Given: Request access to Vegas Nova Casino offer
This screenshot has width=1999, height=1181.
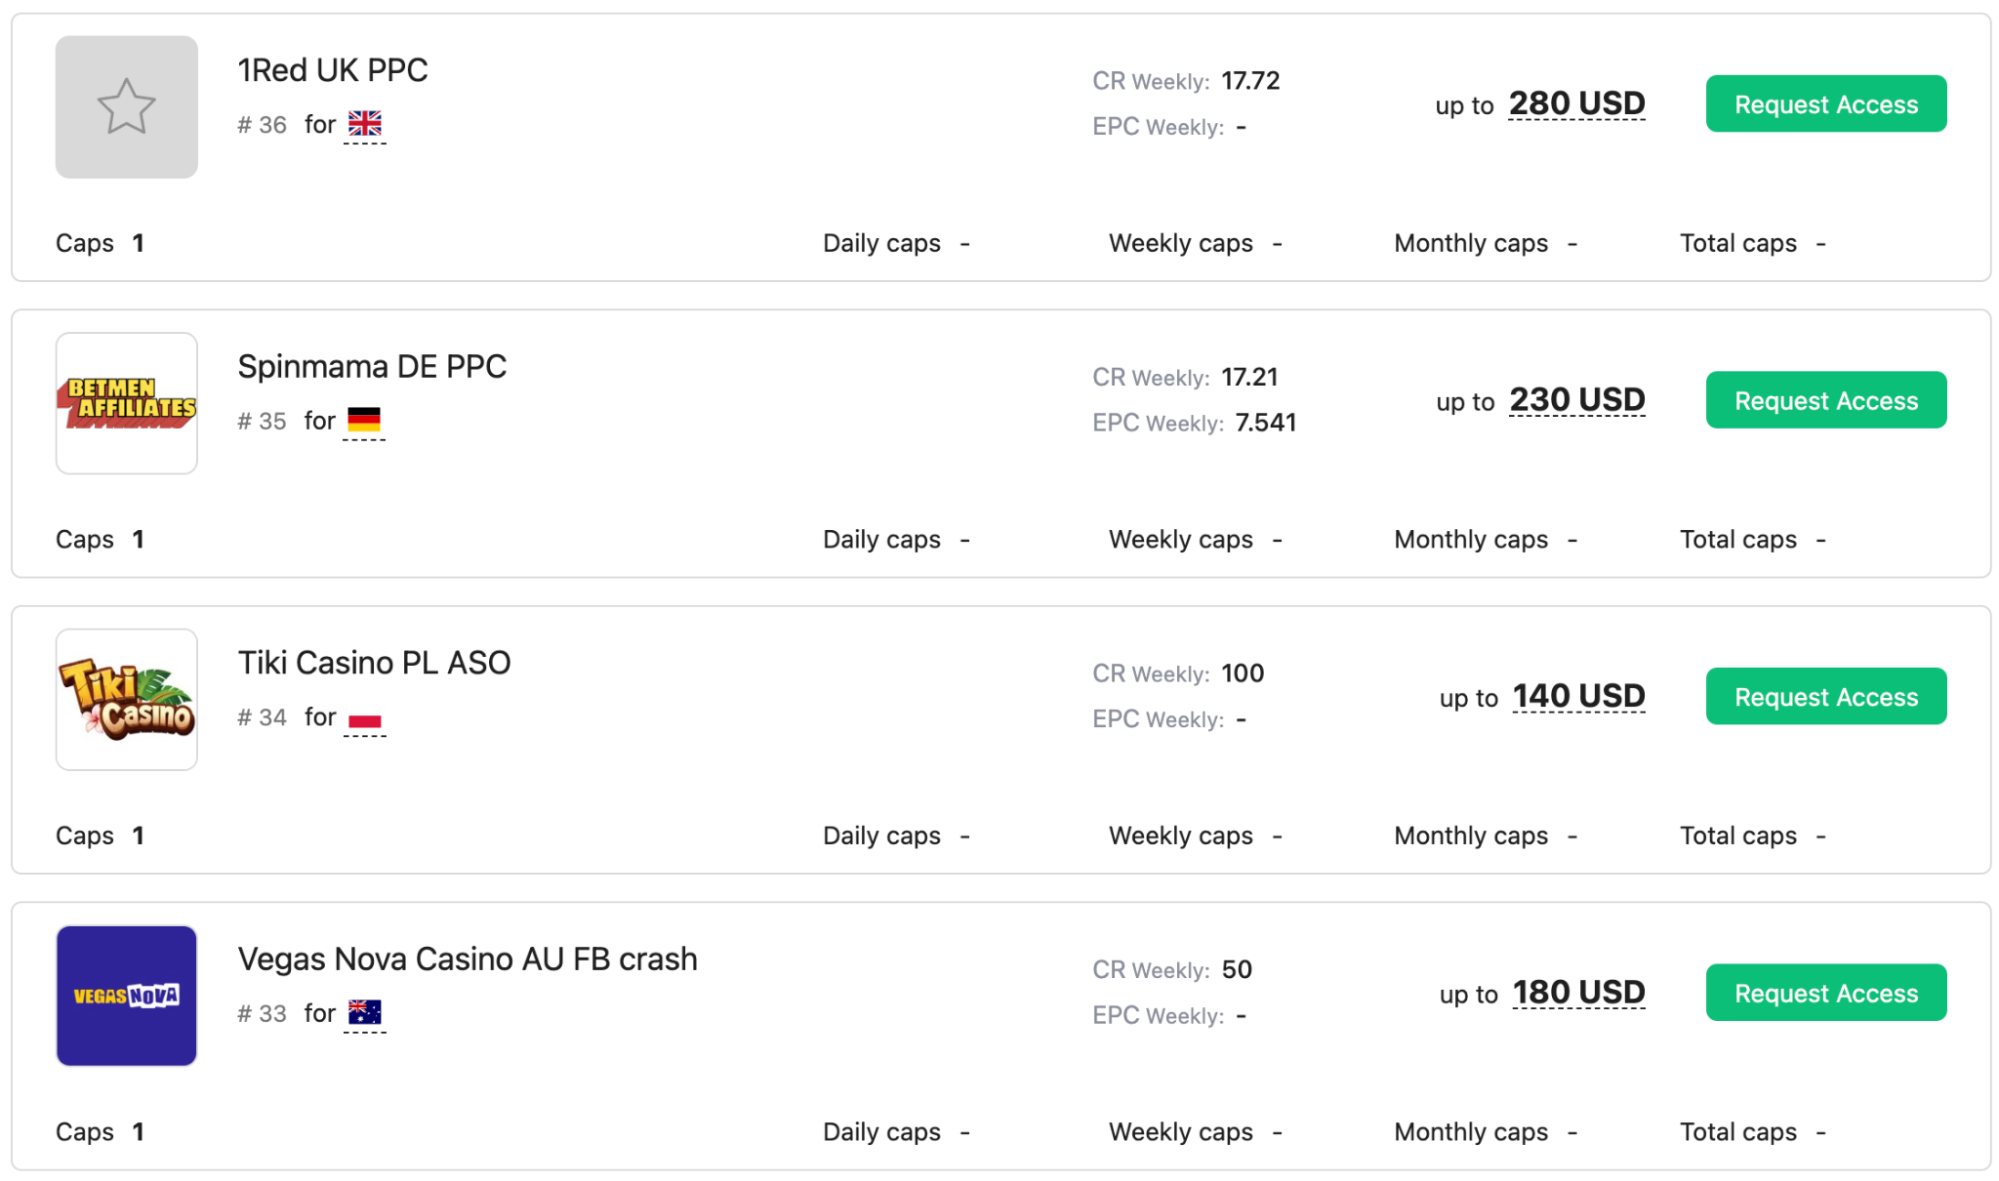Looking at the screenshot, I should (1825, 992).
